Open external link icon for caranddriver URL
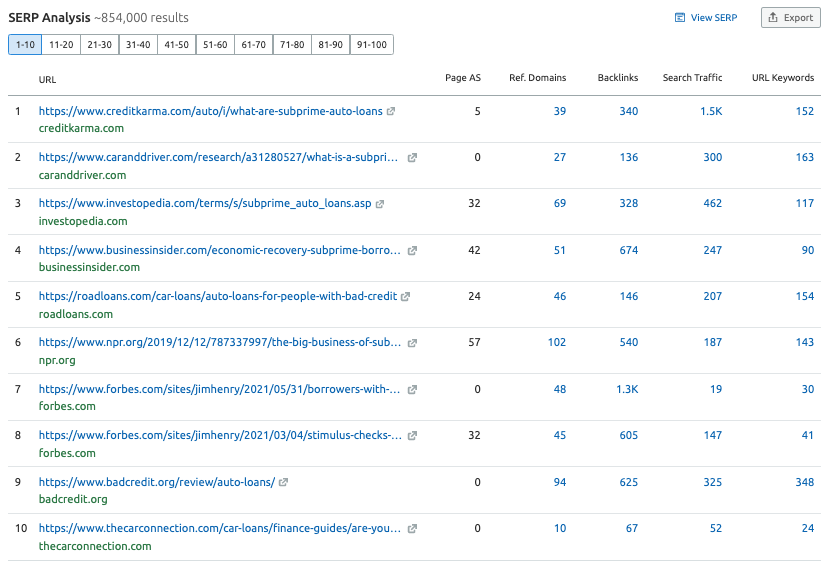 412,158
